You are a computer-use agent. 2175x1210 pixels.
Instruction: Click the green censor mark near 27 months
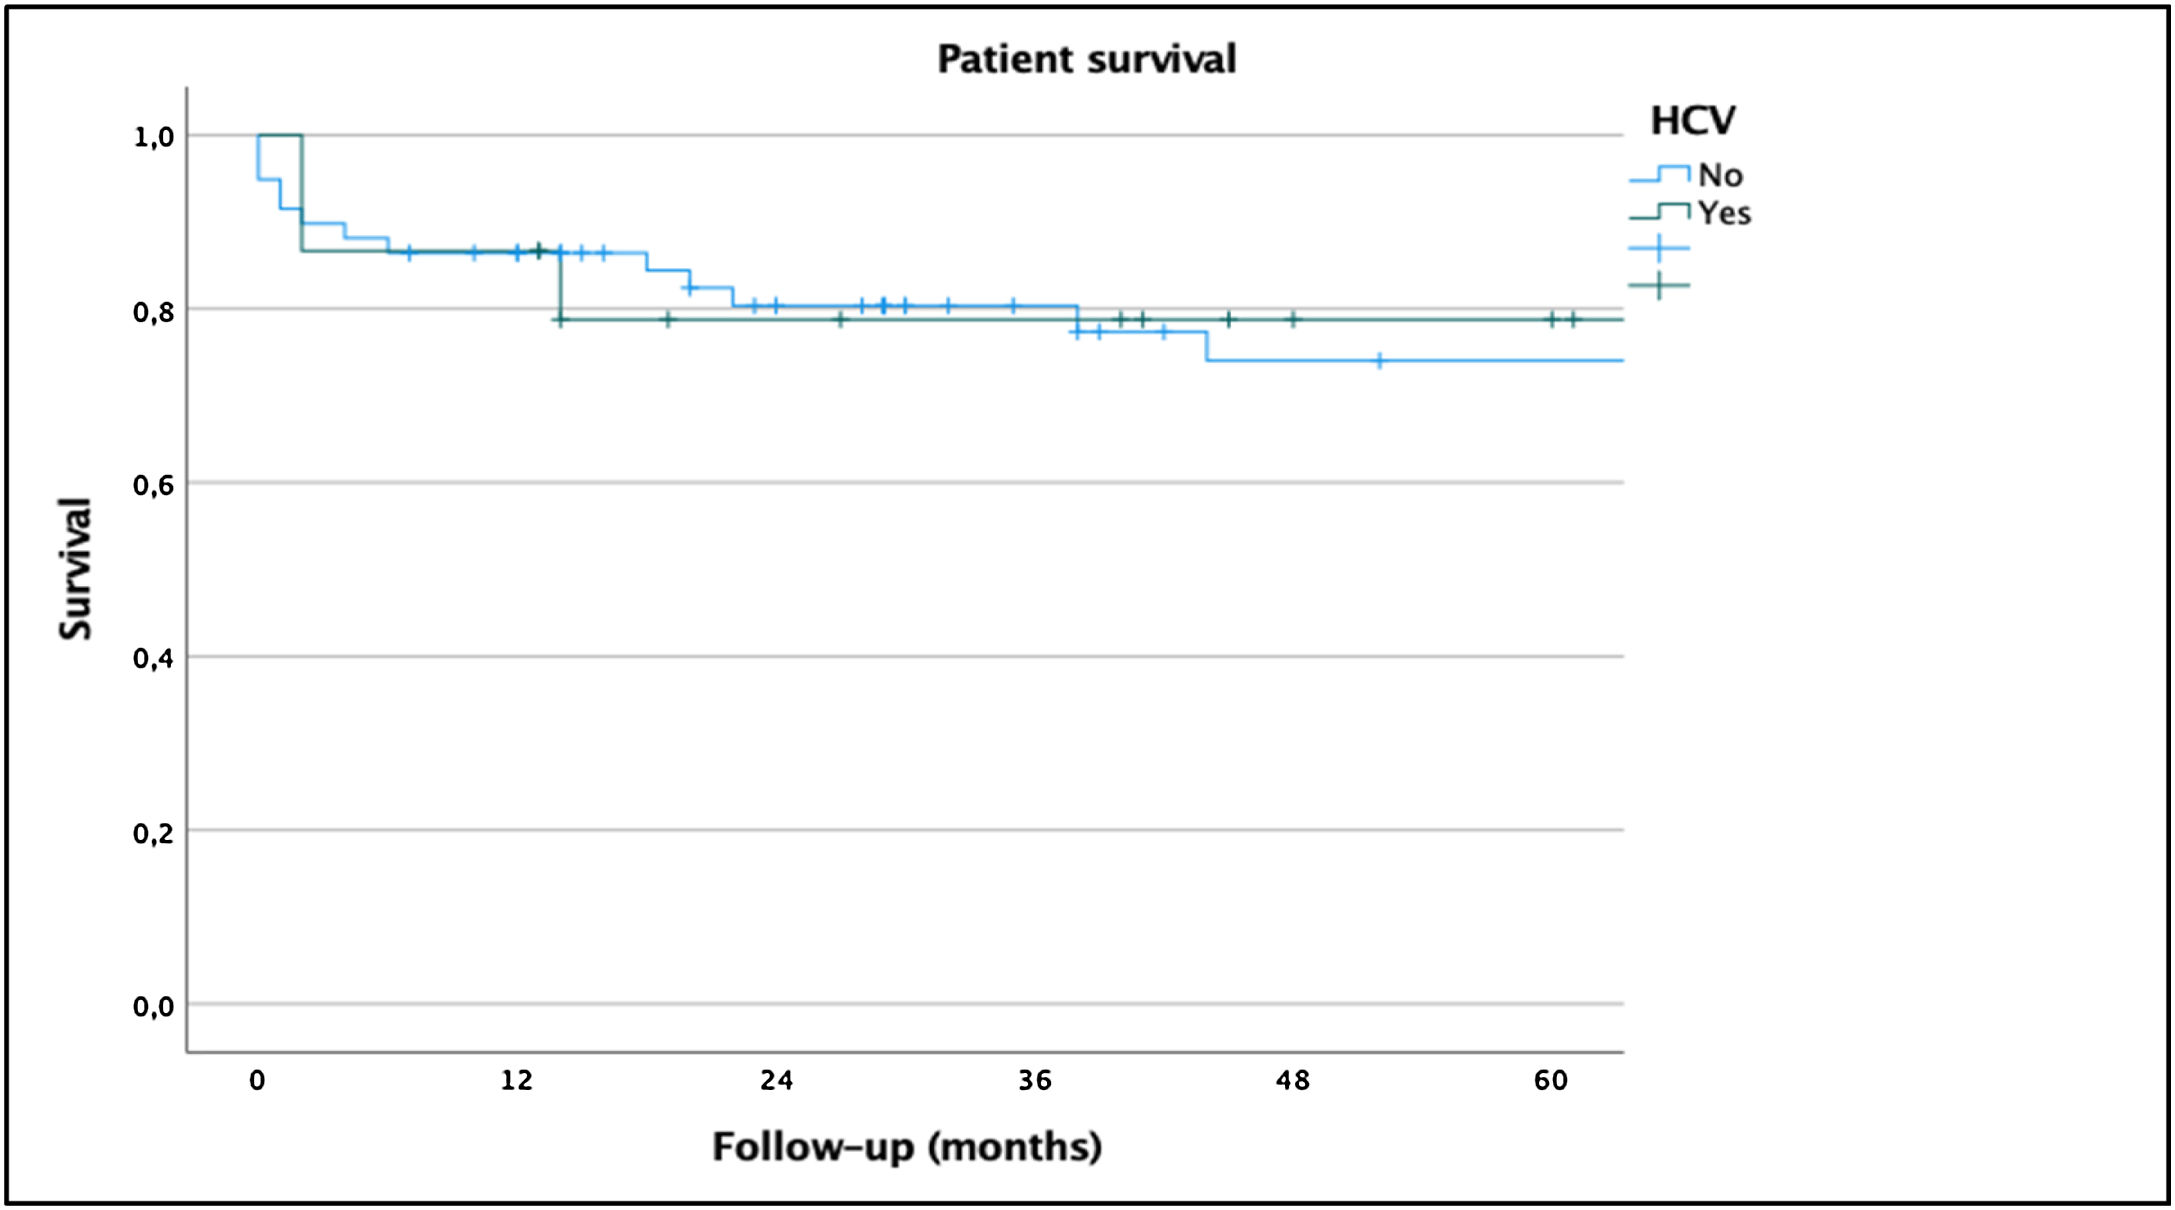840,319
